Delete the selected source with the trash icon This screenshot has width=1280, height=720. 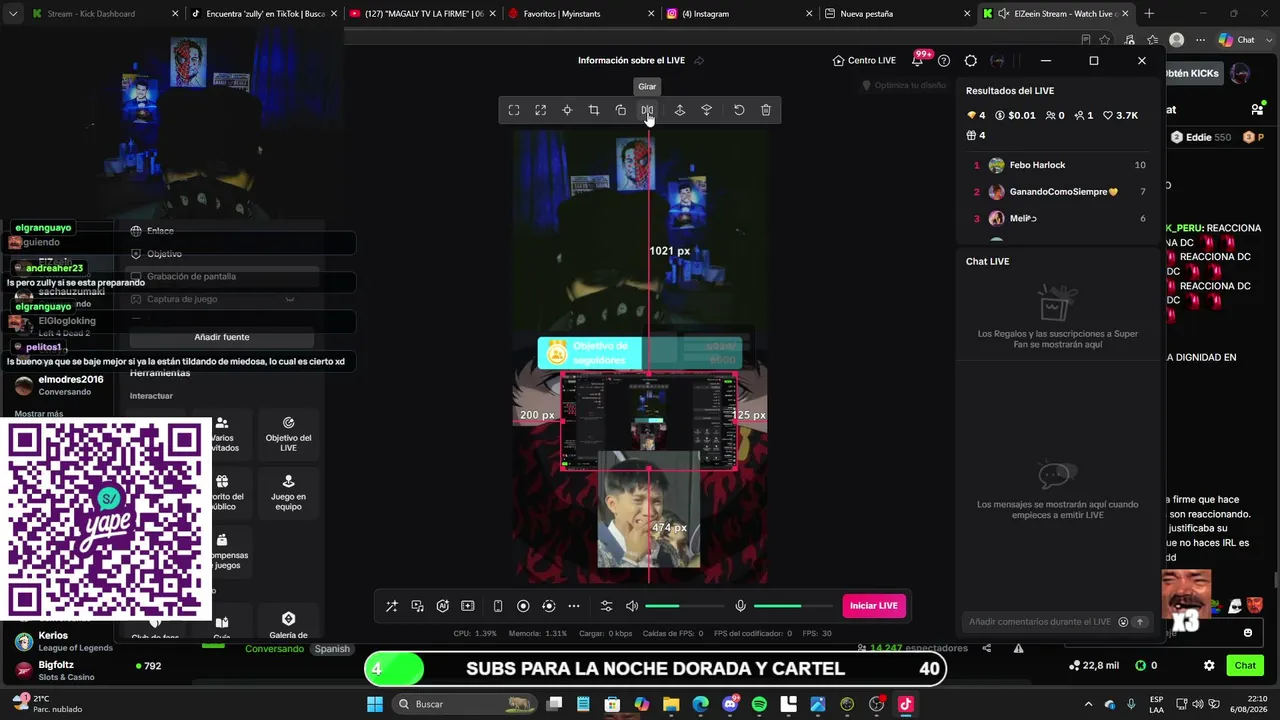(766, 110)
